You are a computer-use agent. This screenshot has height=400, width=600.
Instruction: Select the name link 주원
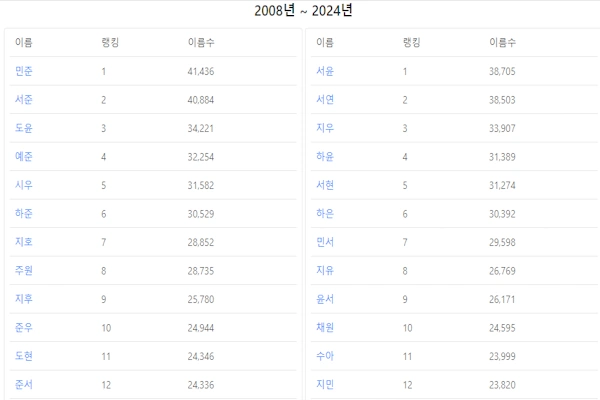[x=24, y=270]
